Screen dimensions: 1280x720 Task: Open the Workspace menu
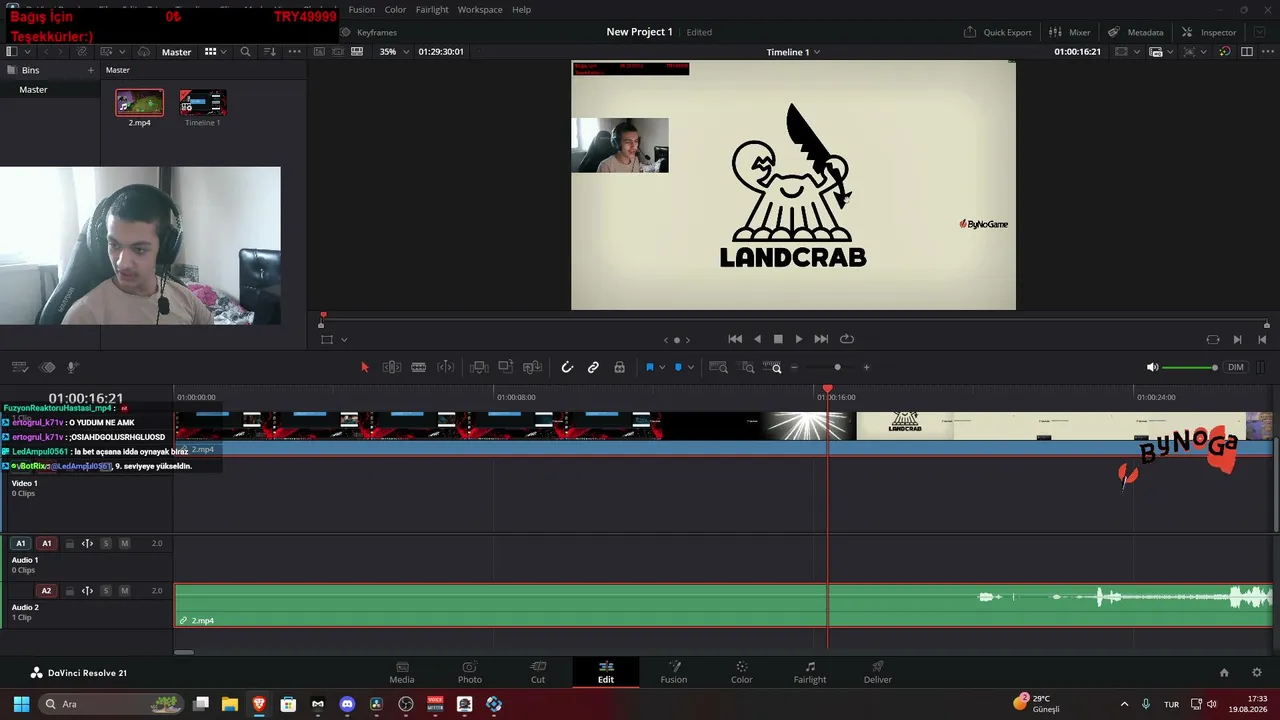pos(480,9)
